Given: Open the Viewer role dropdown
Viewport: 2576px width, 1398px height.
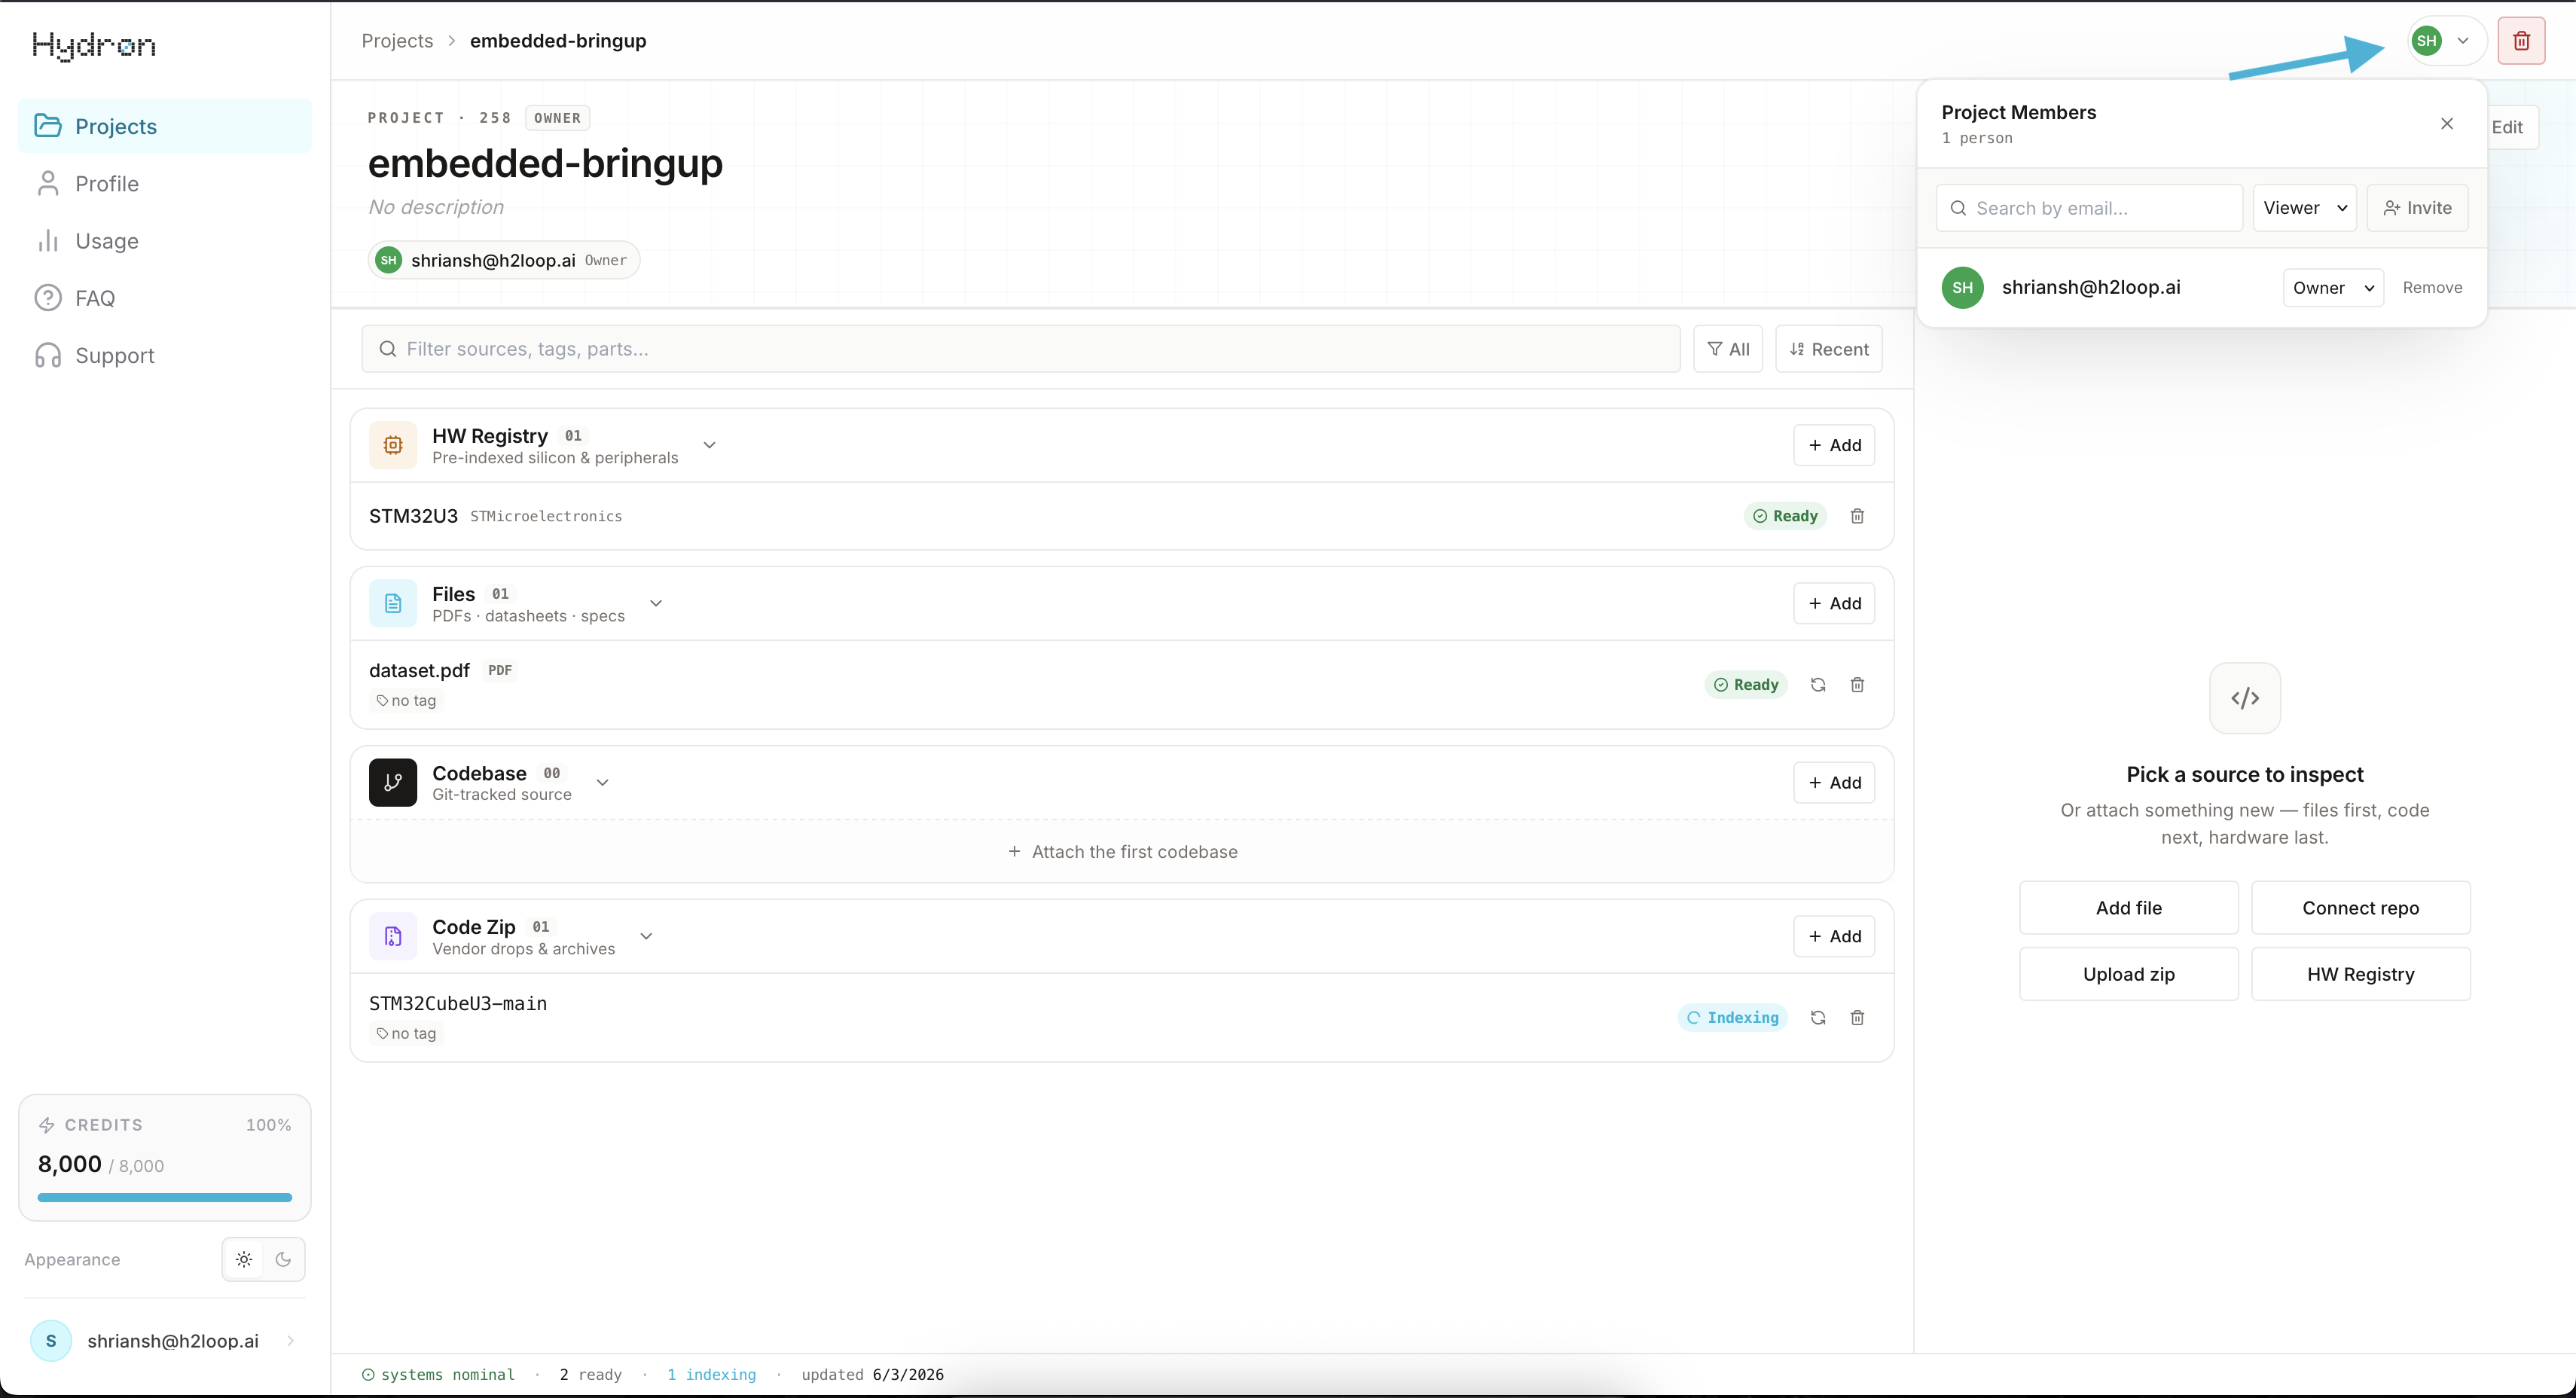Looking at the screenshot, I should [2304, 208].
